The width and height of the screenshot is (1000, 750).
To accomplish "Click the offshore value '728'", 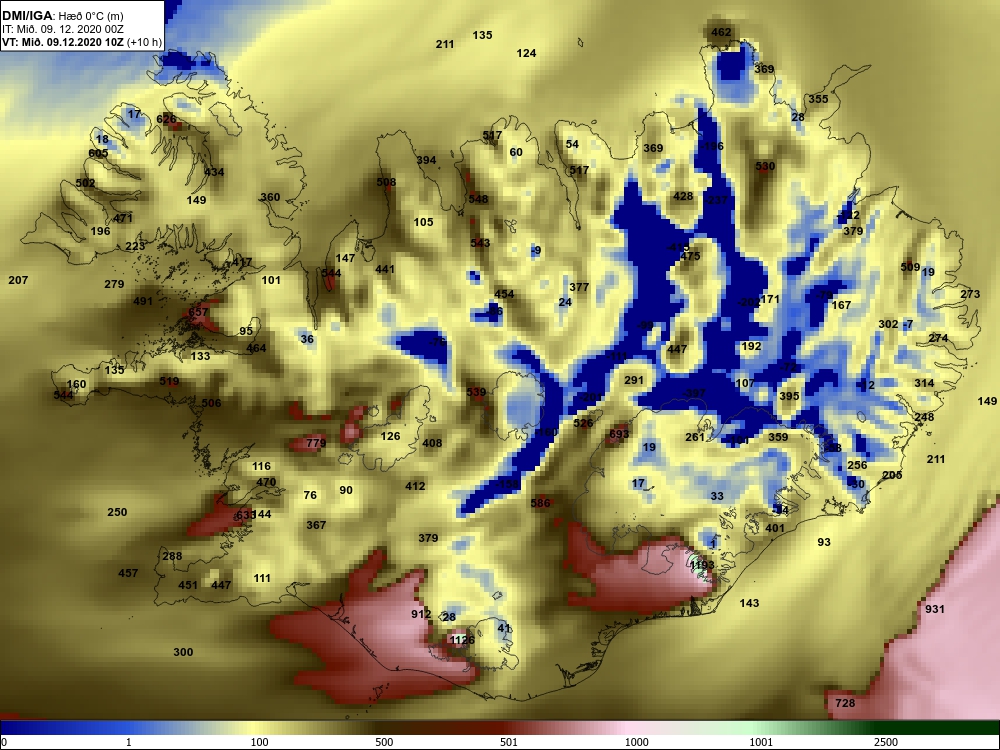I will (845, 703).
